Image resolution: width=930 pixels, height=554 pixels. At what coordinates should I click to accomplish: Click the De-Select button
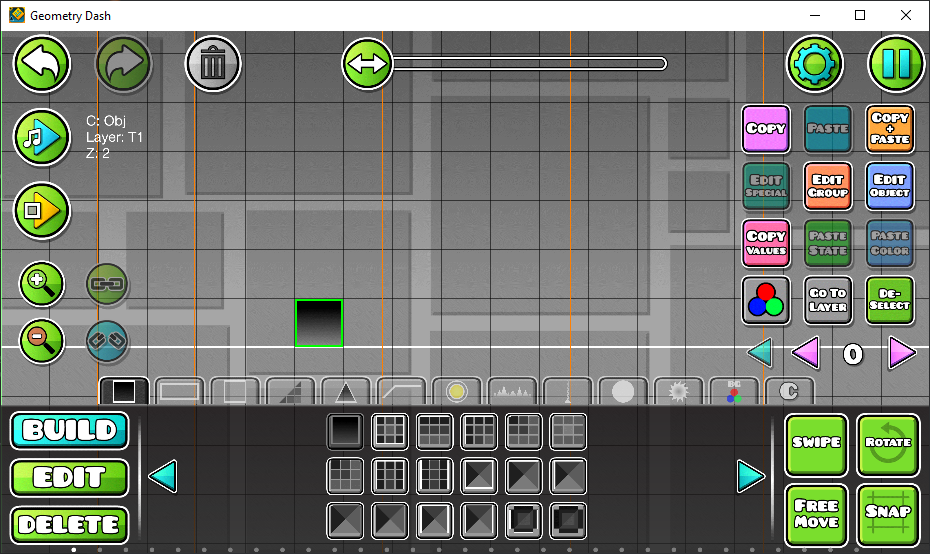tap(890, 300)
